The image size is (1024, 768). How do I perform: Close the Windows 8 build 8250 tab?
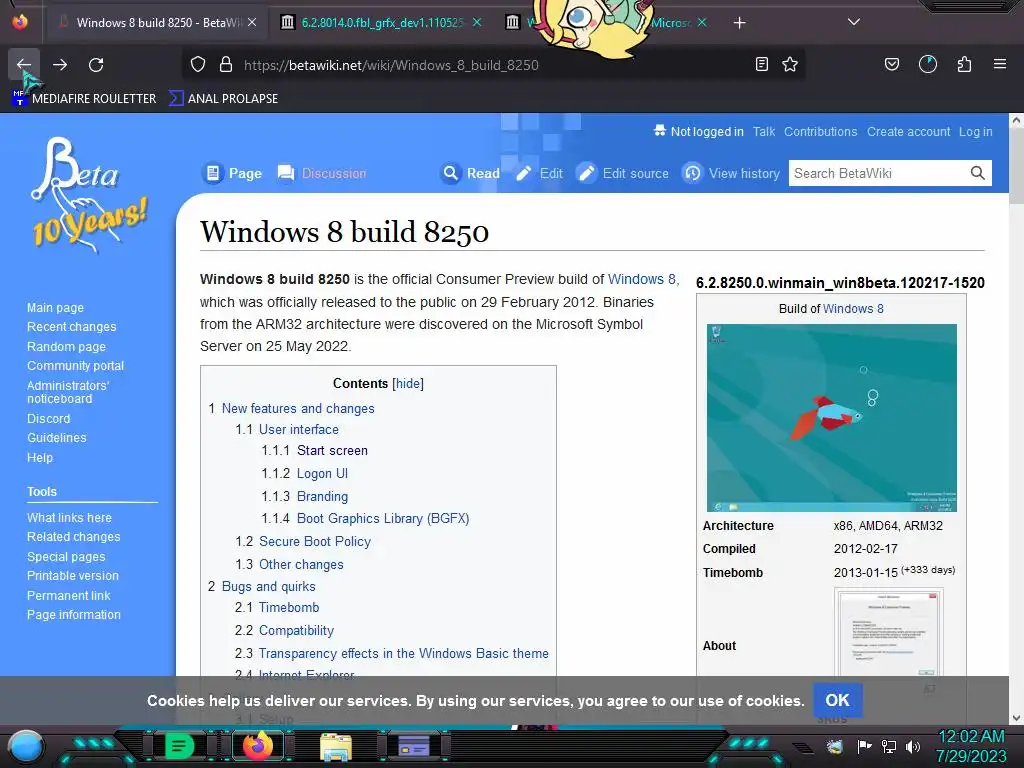click(252, 23)
